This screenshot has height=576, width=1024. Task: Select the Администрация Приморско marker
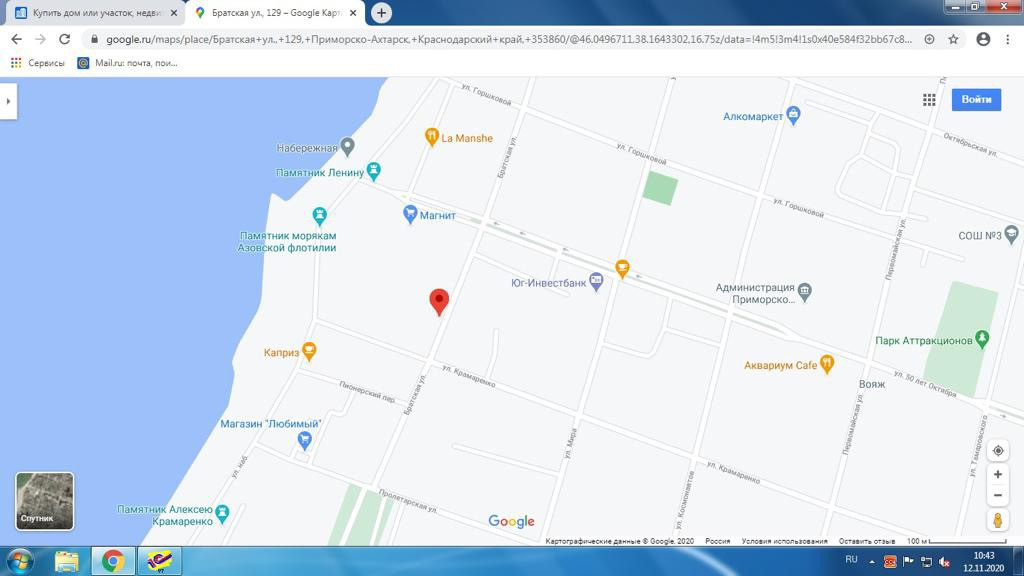point(805,293)
